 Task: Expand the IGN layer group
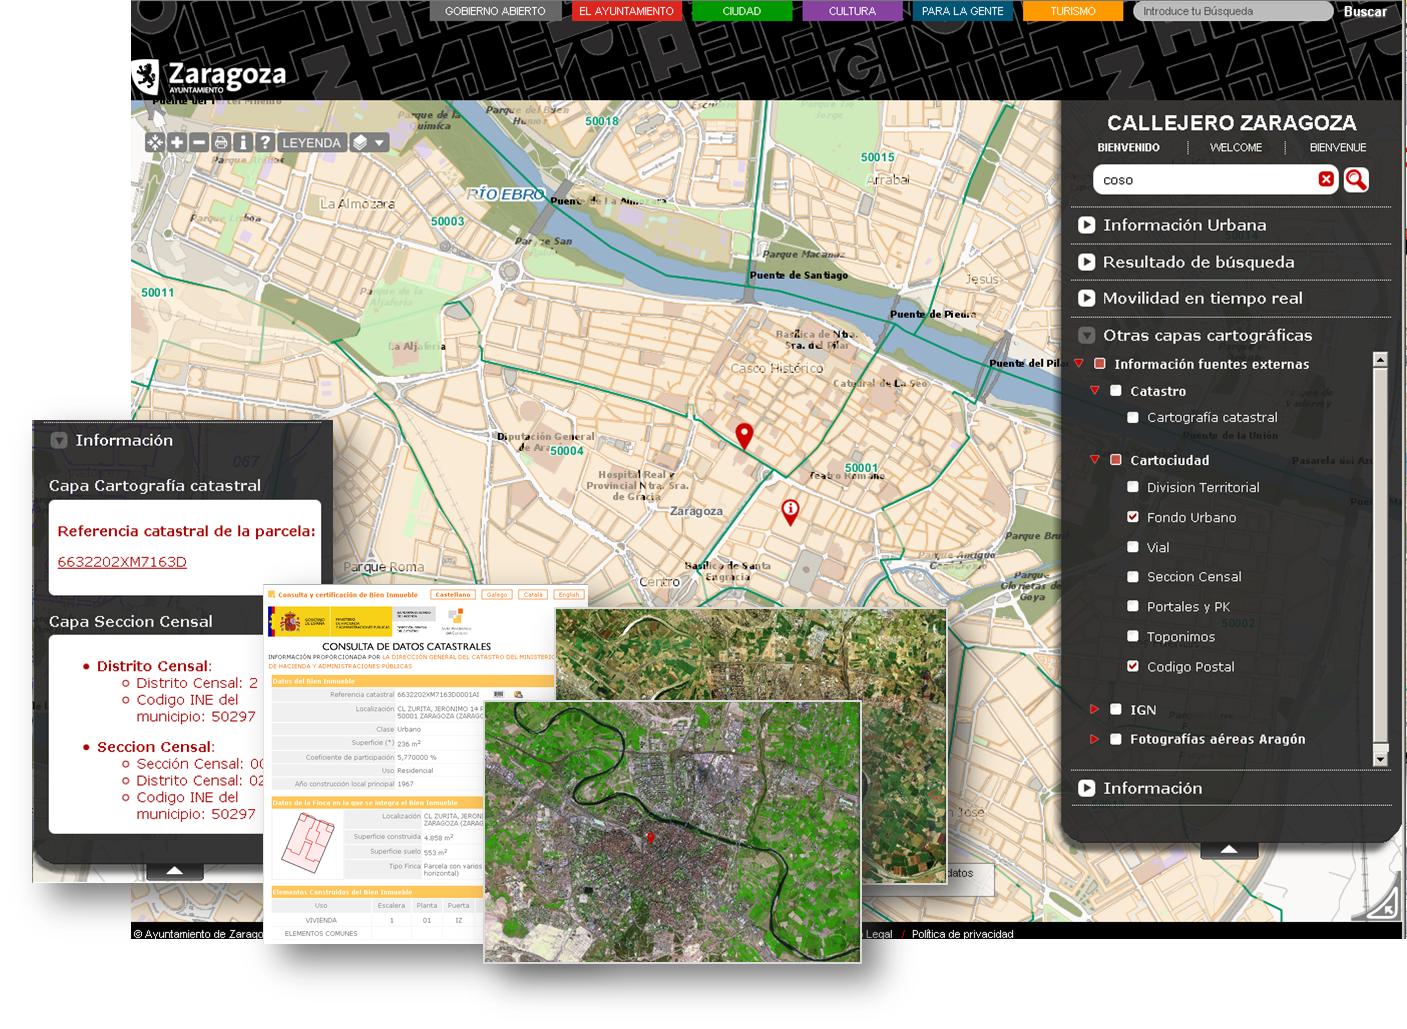click(1095, 709)
